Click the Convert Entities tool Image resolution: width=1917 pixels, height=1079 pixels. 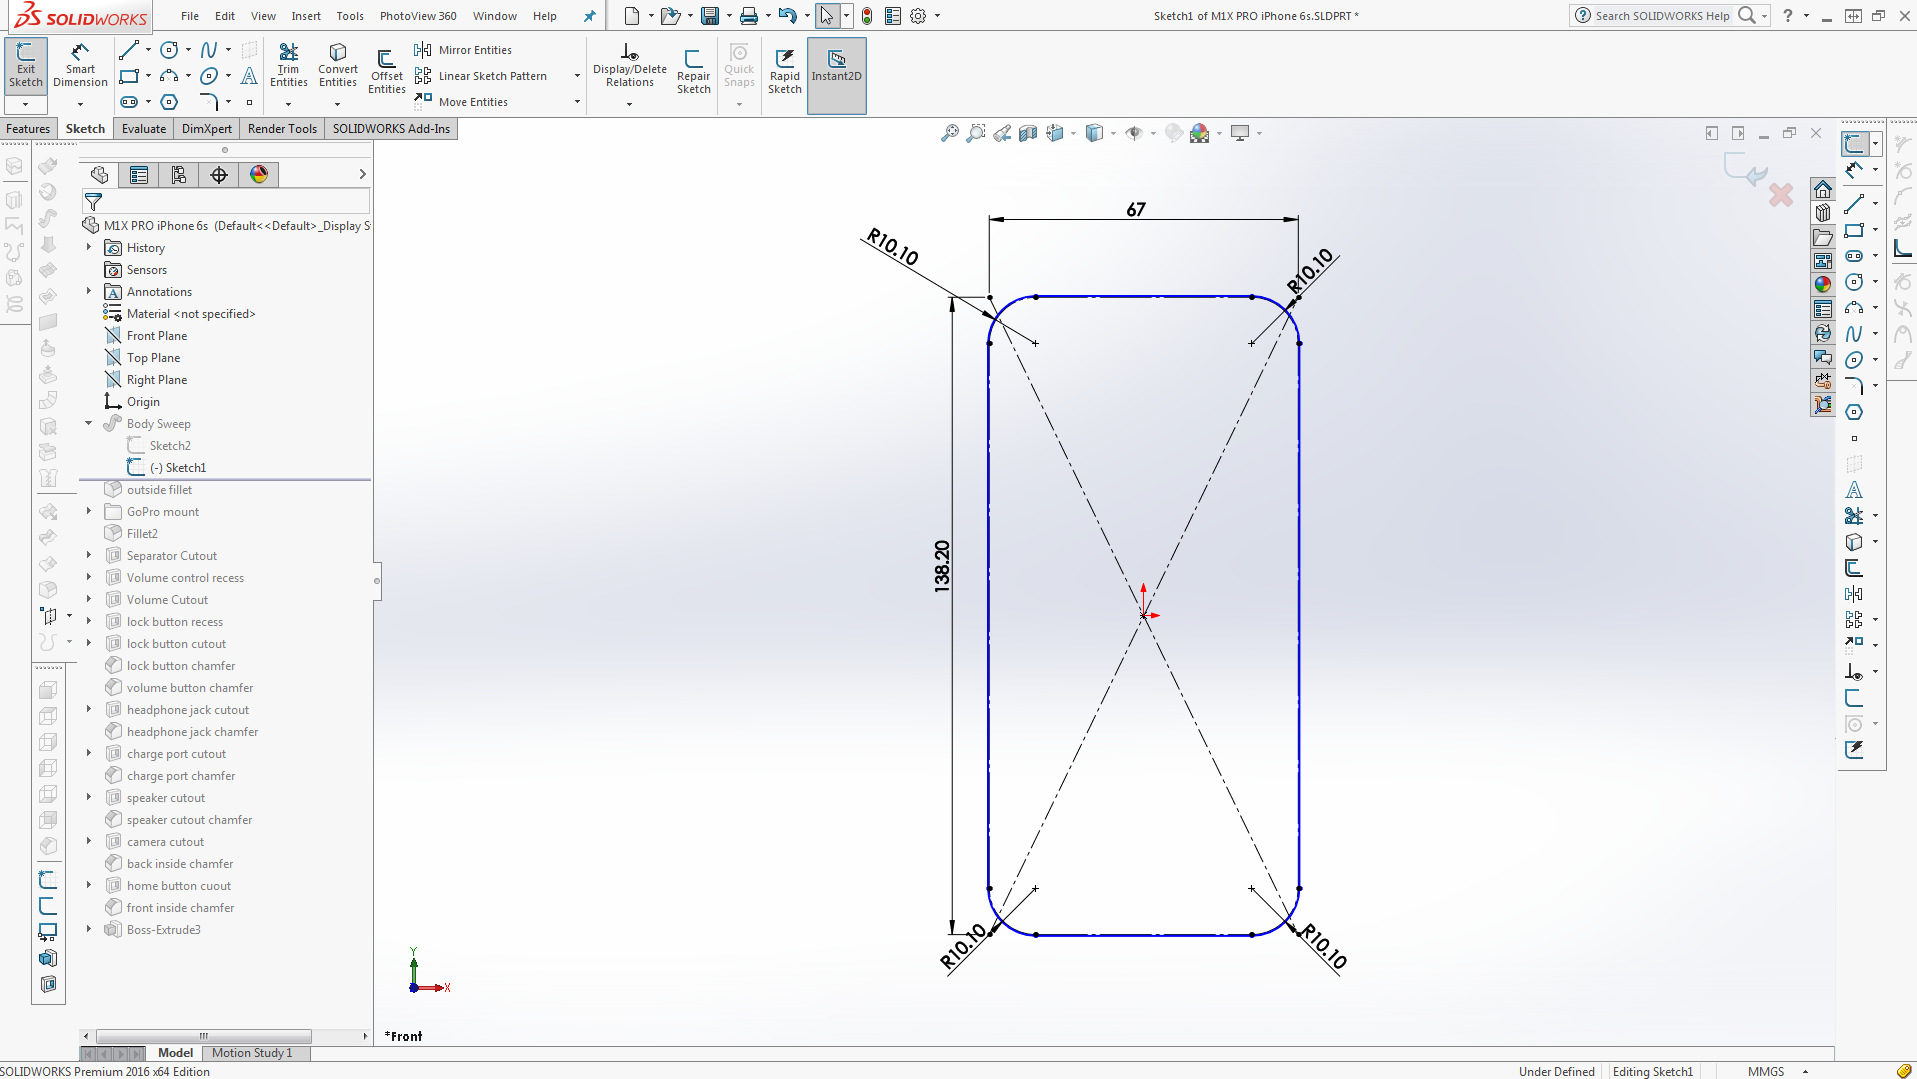point(338,65)
